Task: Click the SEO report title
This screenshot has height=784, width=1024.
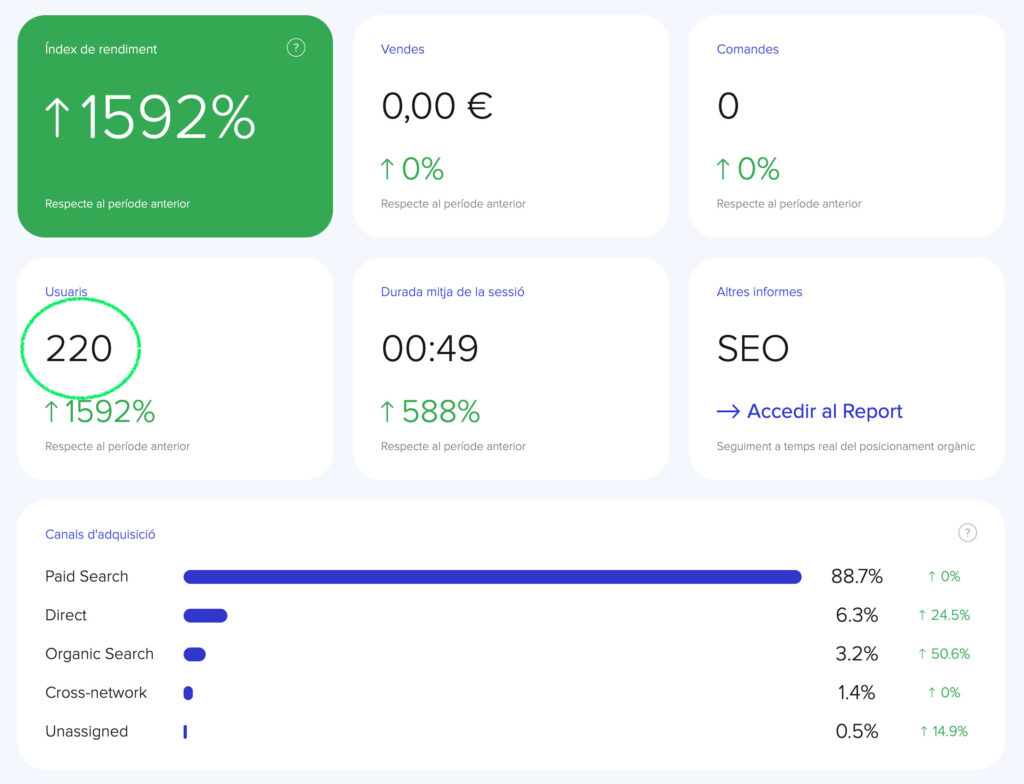Action: point(753,349)
